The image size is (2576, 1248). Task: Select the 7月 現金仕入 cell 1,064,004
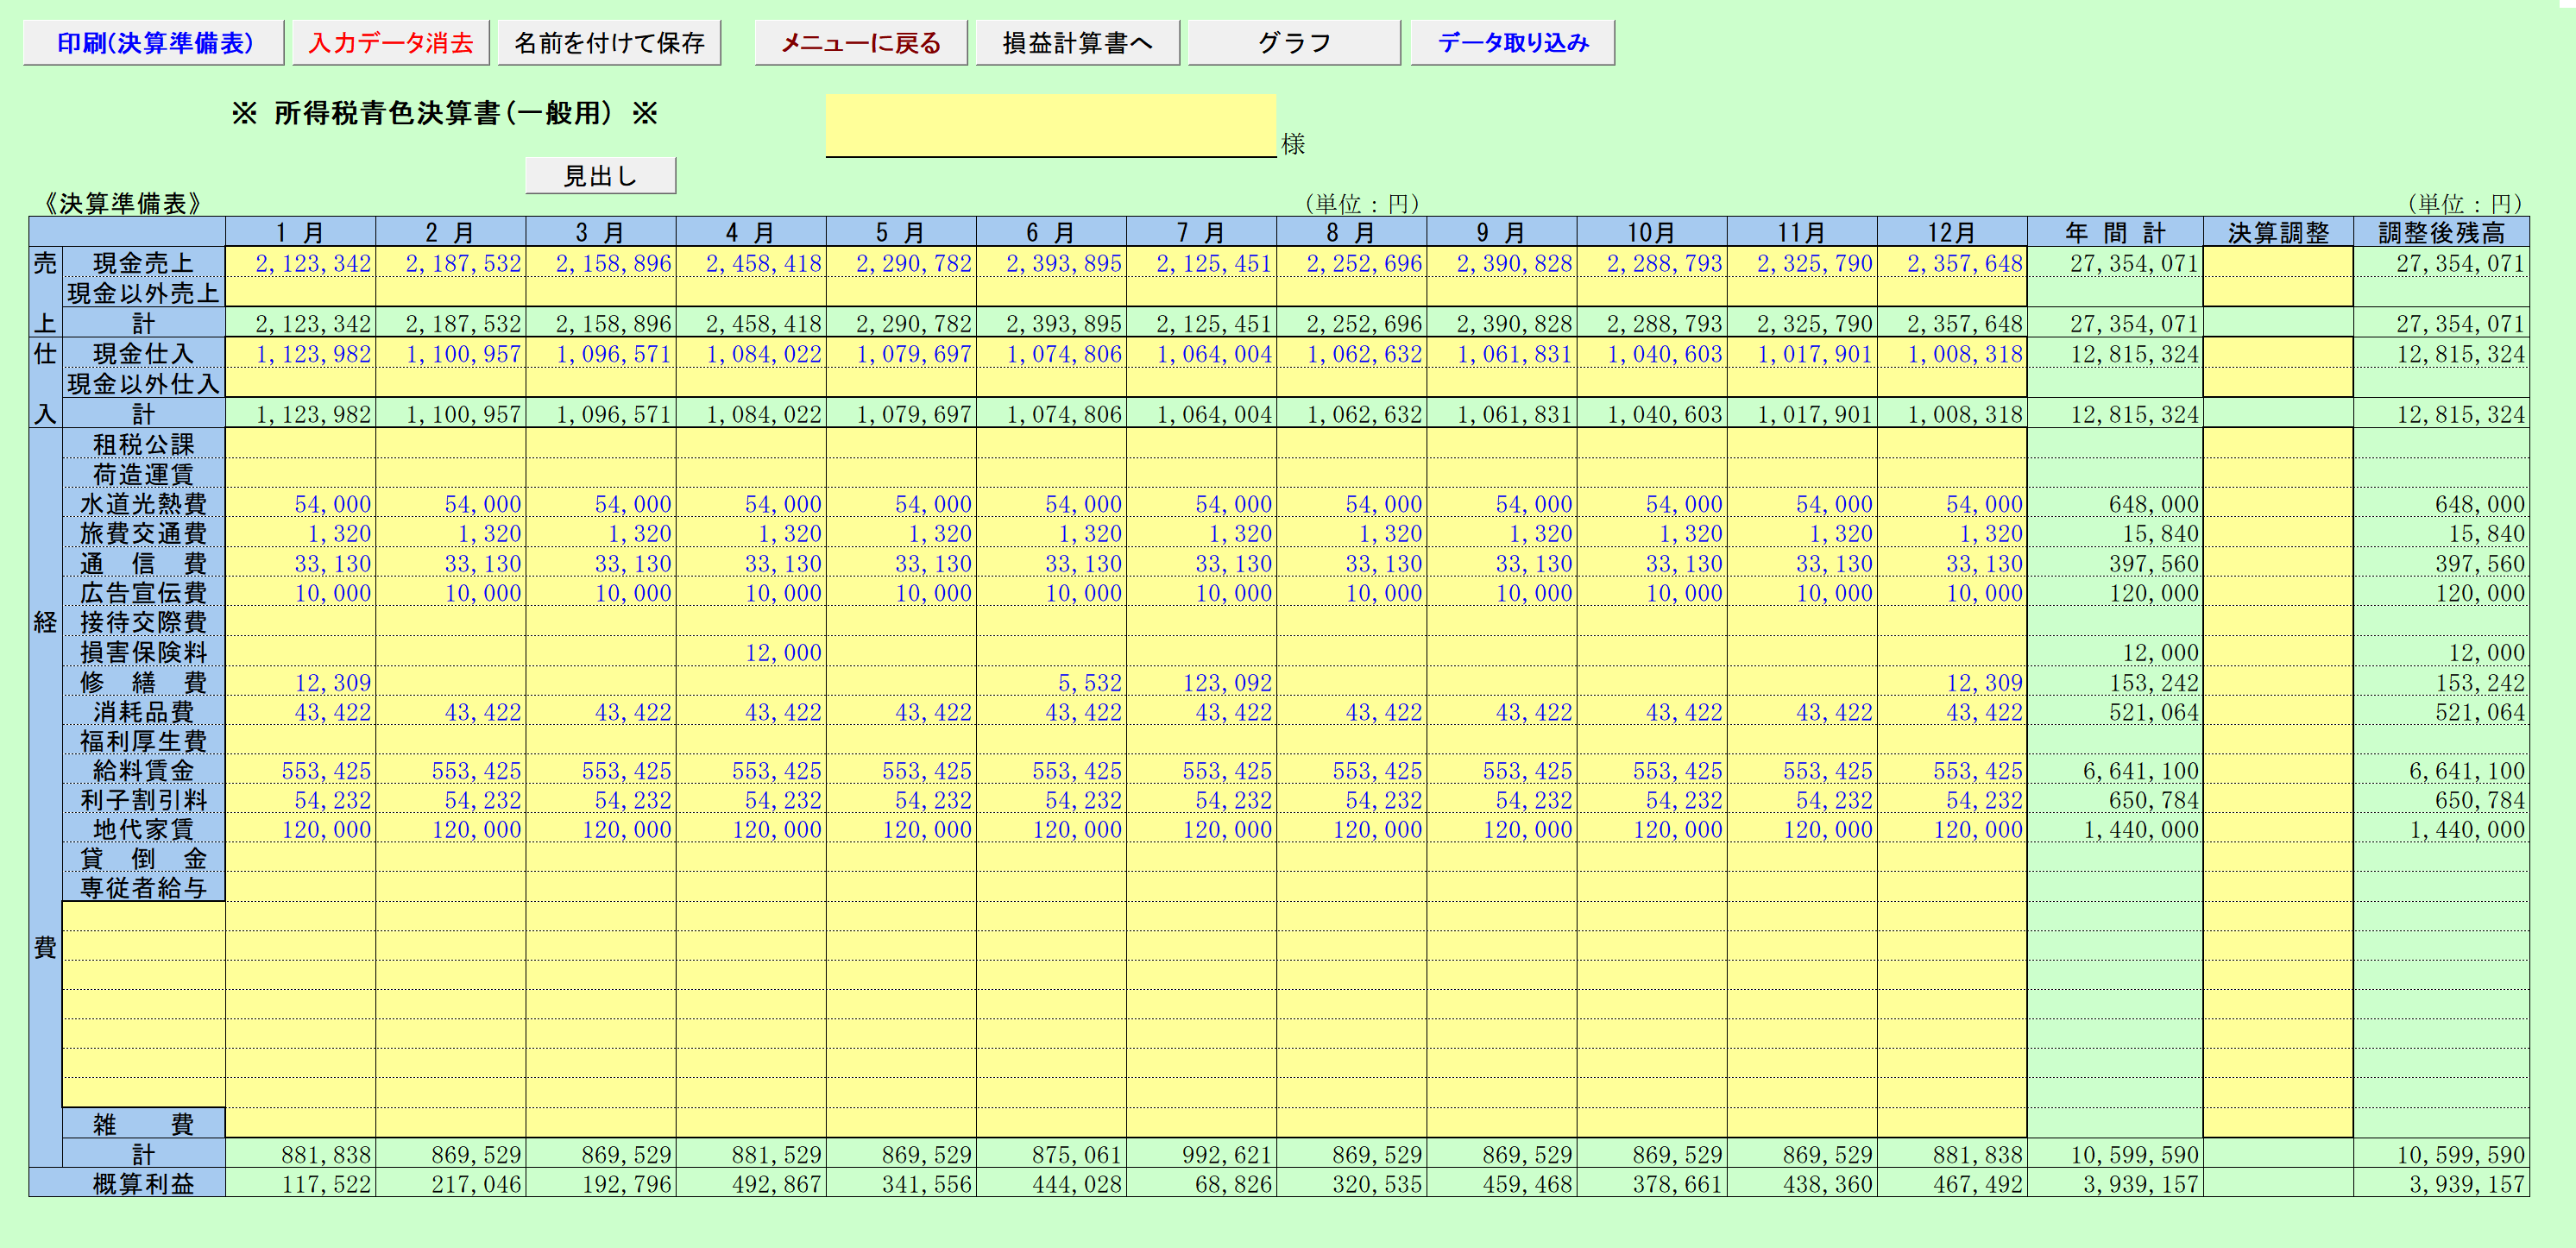pos(1202,353)
